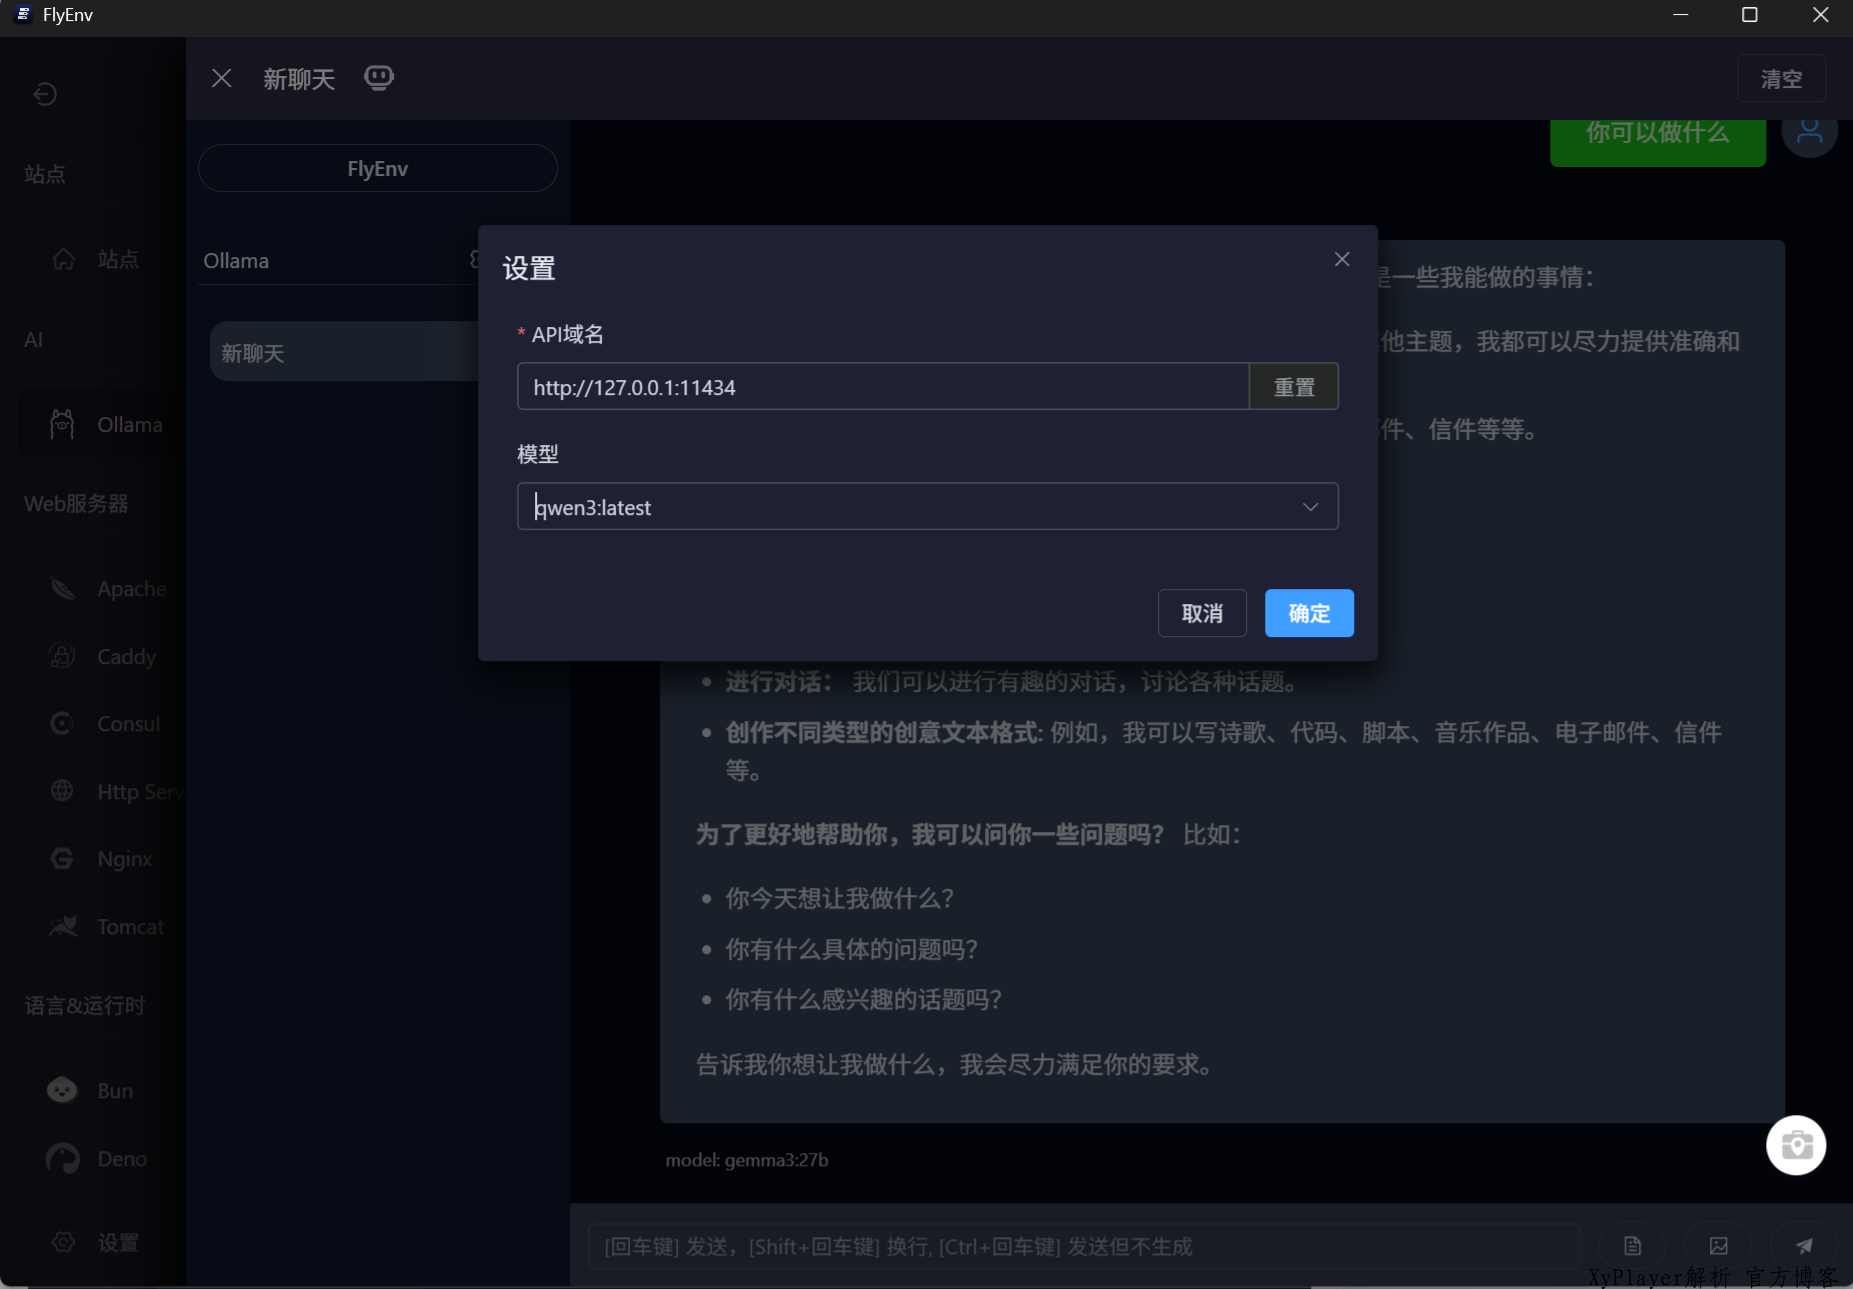1853x1289 pixels.
Task: Click the document attach icon in chat bar
Action: (x=1632, y=1246)
